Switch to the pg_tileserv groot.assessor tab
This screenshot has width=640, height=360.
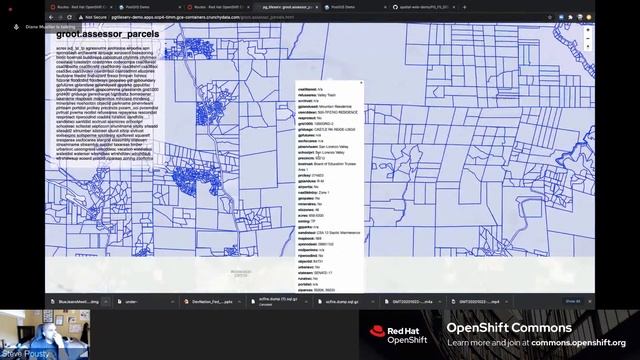(x=286, y=7)
